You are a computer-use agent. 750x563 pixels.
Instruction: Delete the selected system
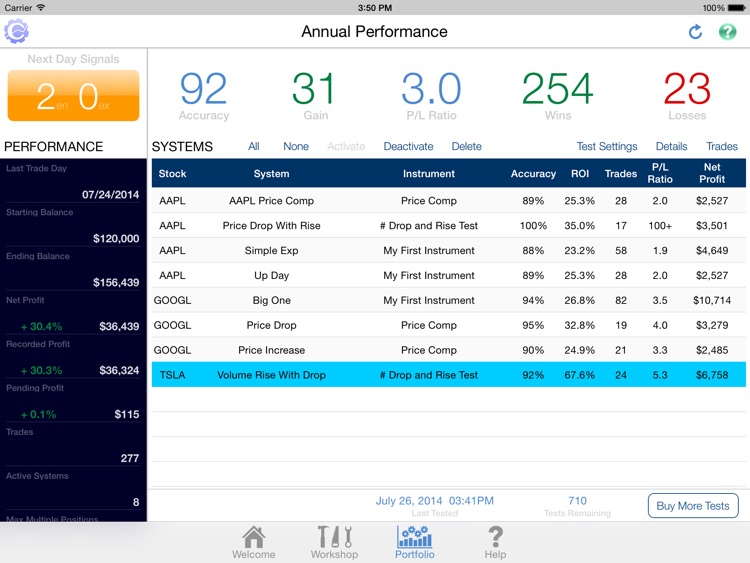466,146
